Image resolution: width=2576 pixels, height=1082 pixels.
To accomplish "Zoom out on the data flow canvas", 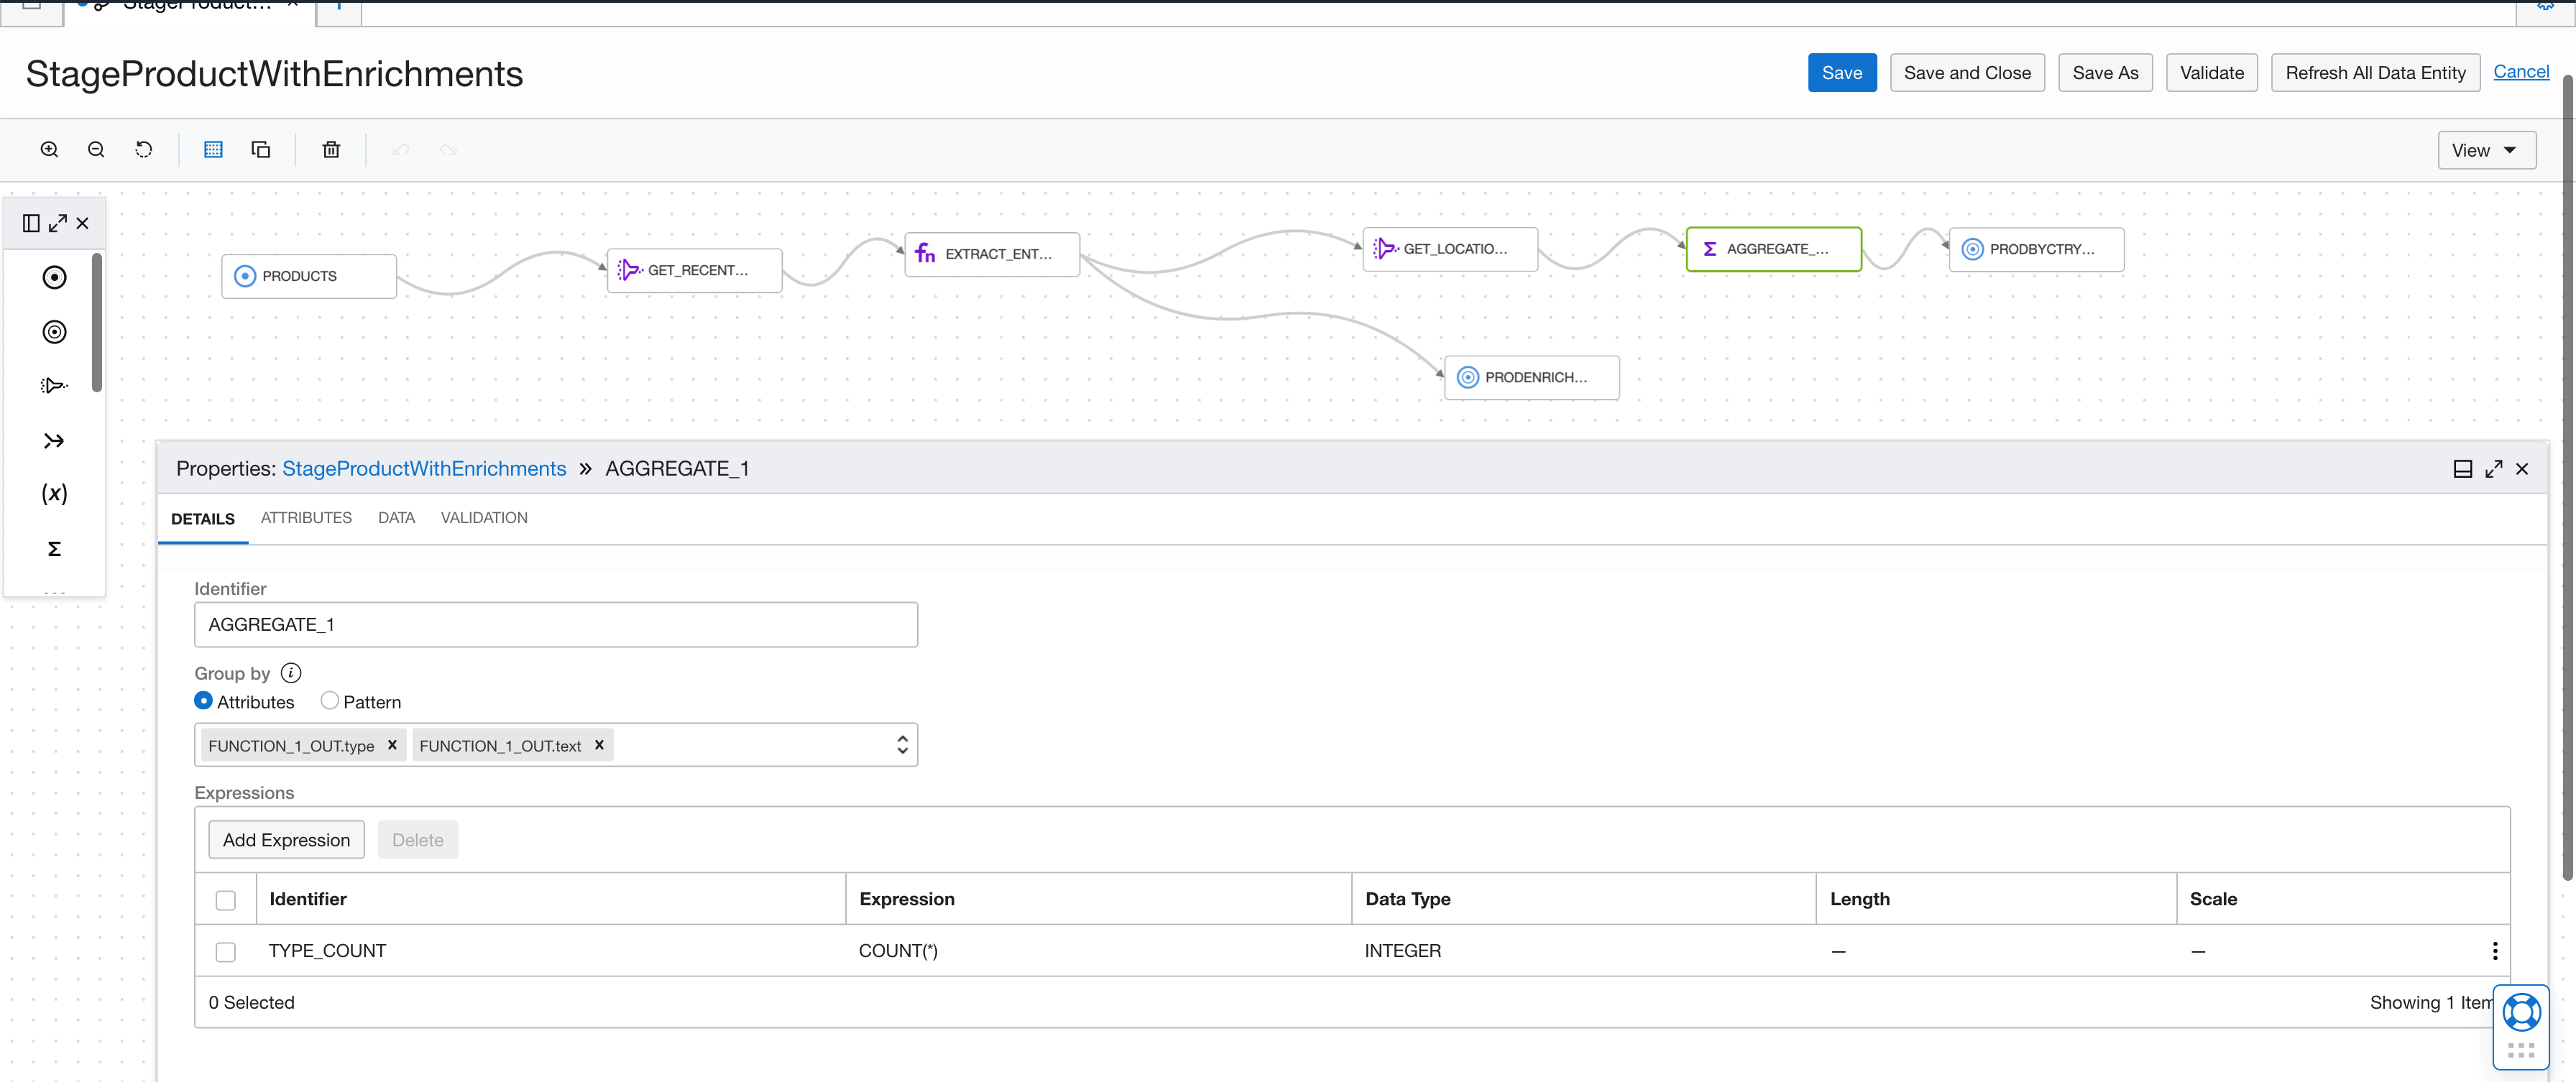I will click(96, 149).
